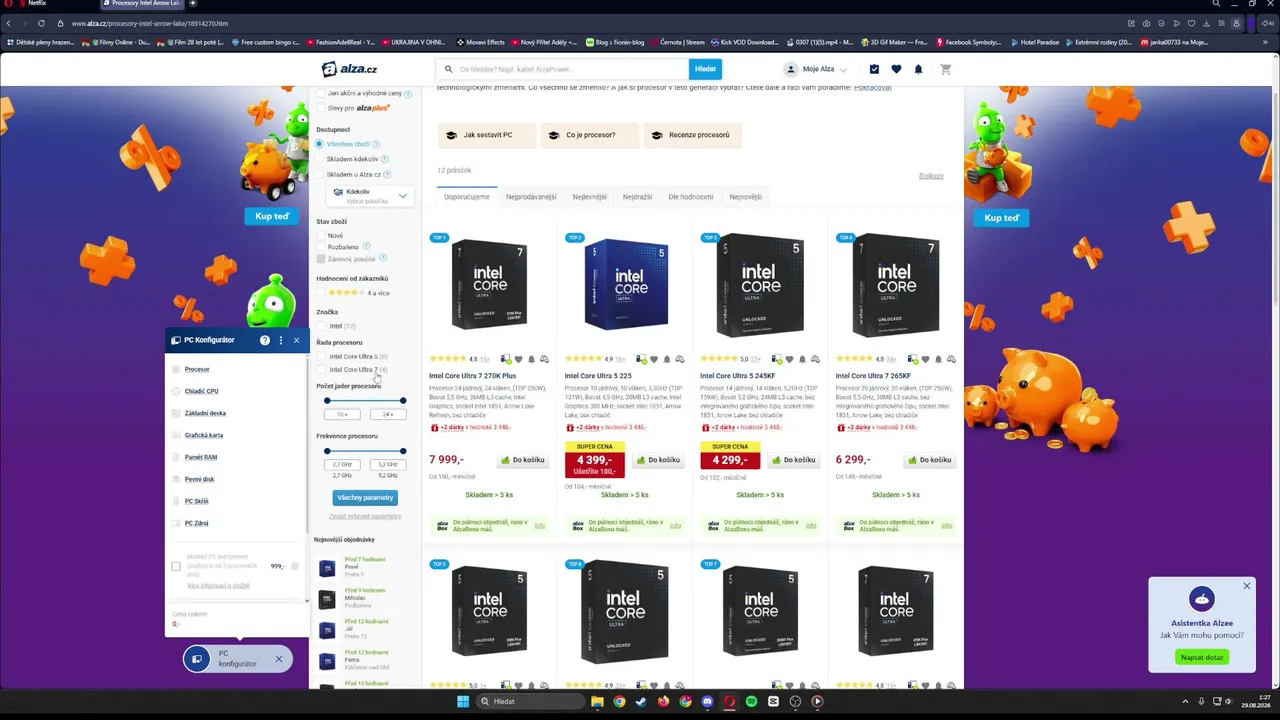Viewport: 1280px width, 720px height.
Task: Click the blue 'Hledat' search button
Action: click(705, 69)
